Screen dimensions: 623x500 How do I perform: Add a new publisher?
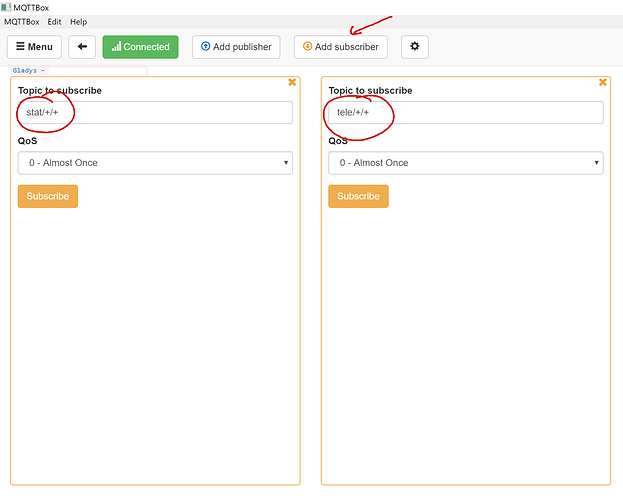(236, 47)
